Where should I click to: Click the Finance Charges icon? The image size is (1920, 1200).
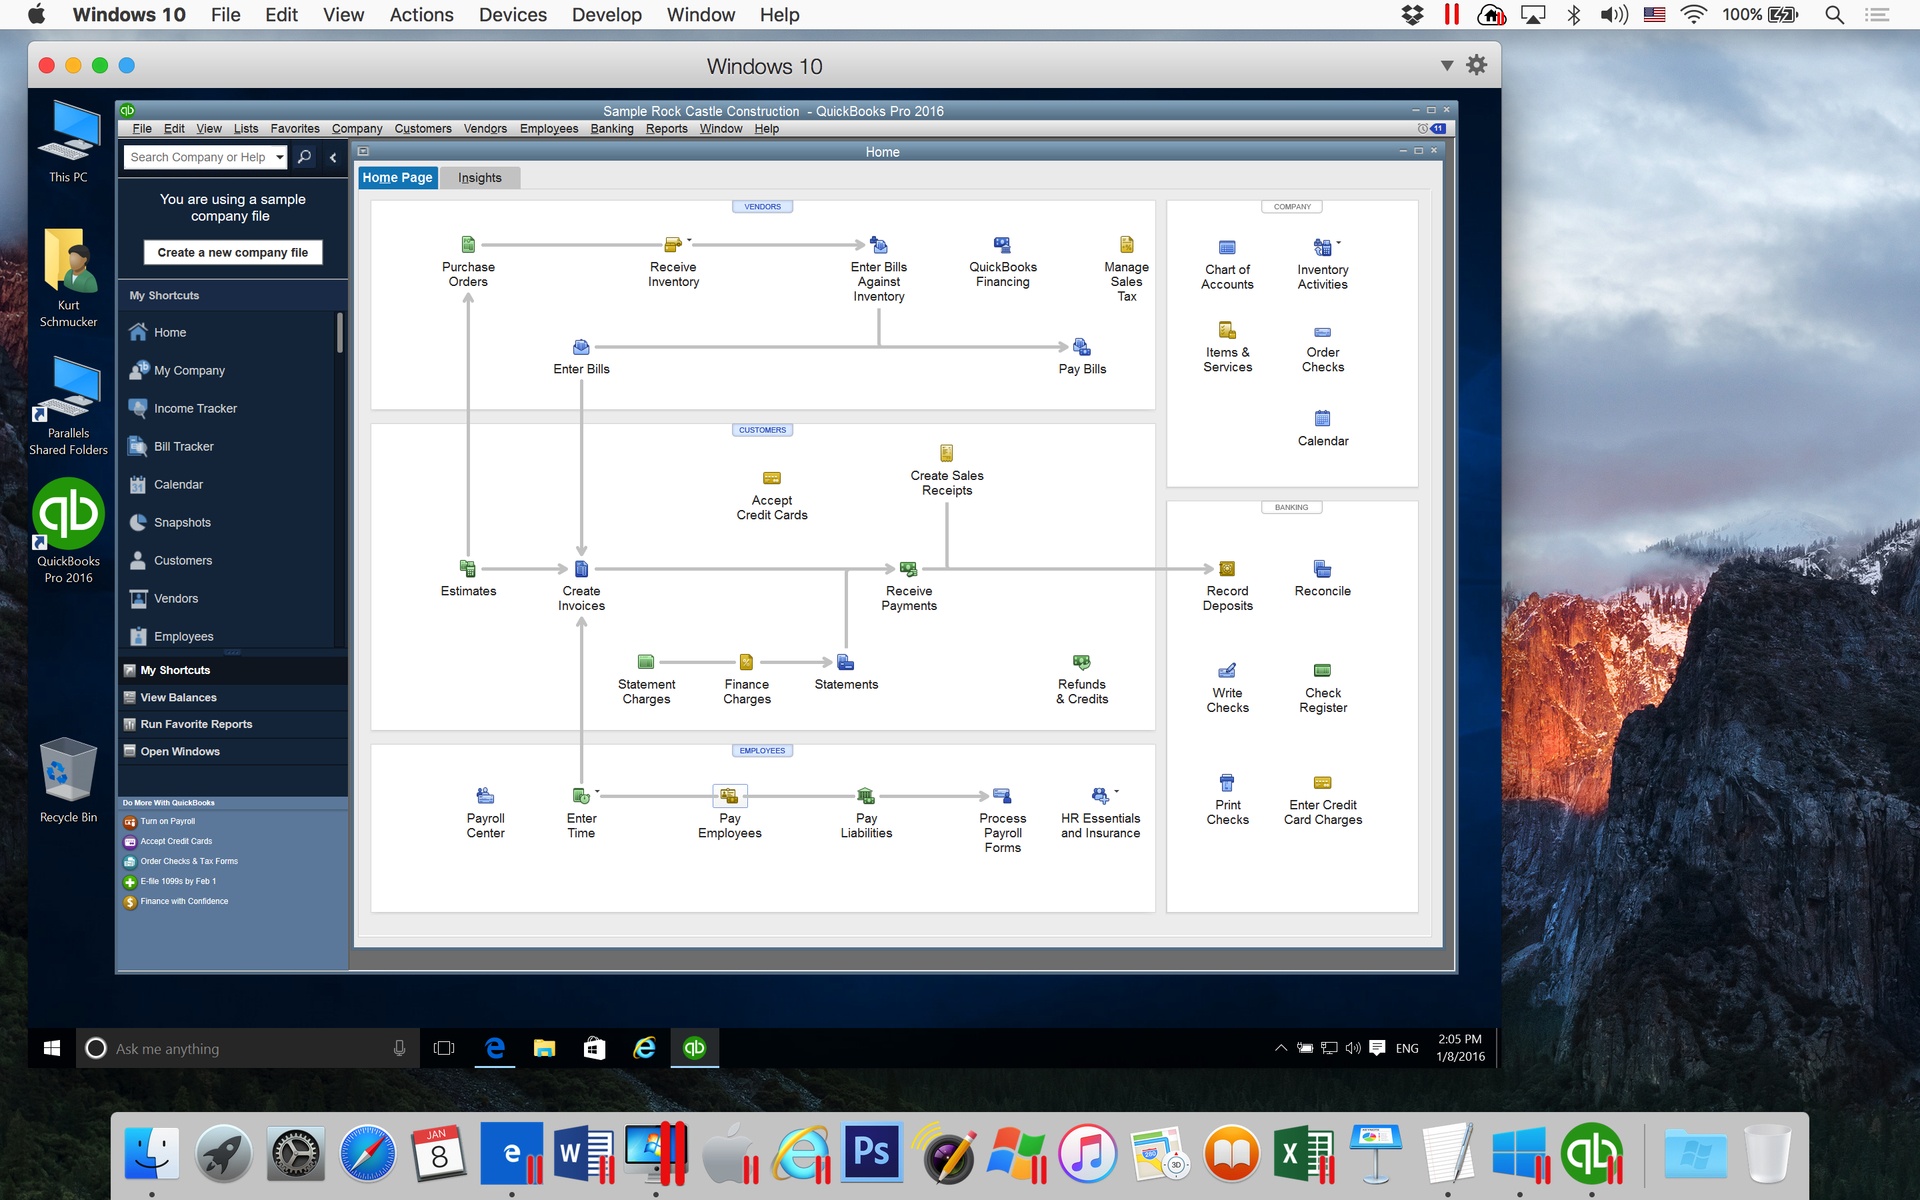coord(746,662)
